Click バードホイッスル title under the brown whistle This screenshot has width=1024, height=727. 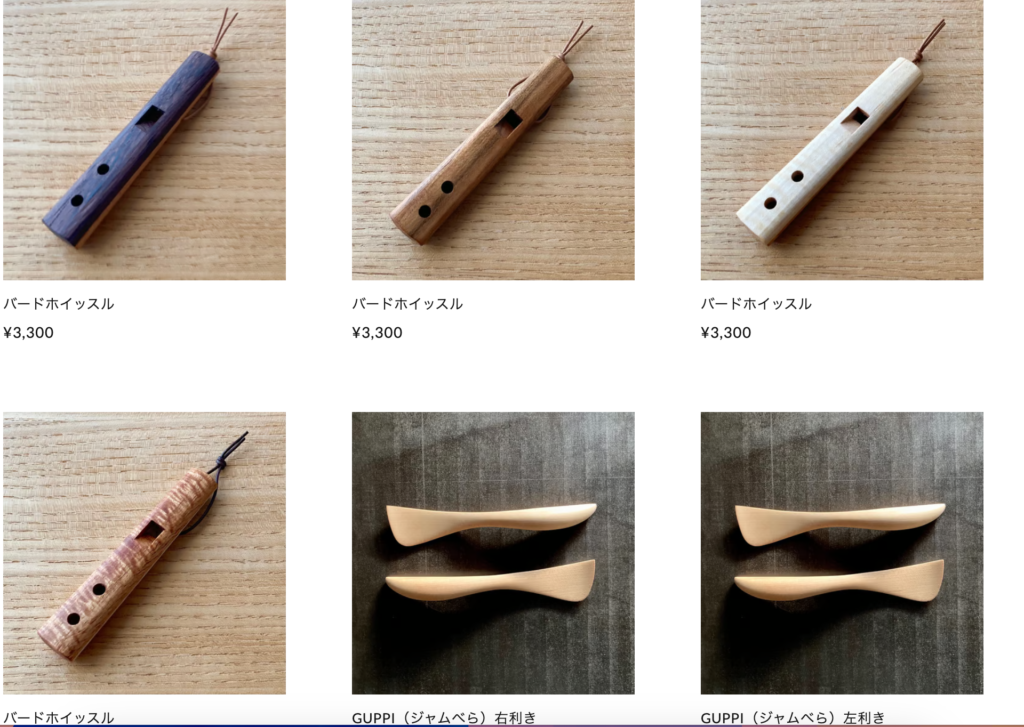pyautogui.click(x=408, y=304)
